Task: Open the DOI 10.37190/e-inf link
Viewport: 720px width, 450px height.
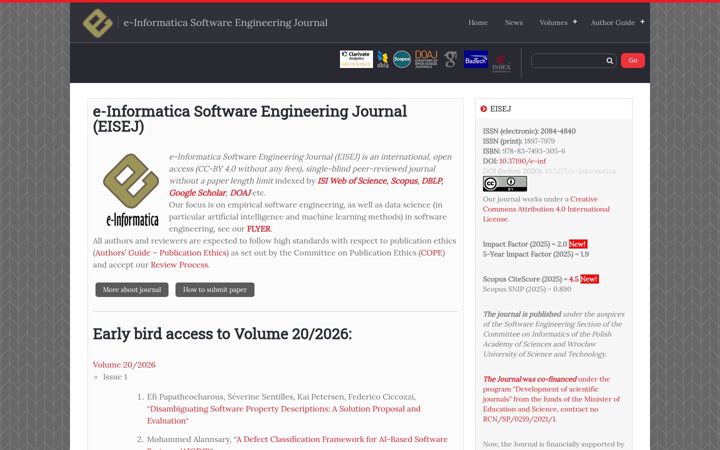Action: coord(523,161)
